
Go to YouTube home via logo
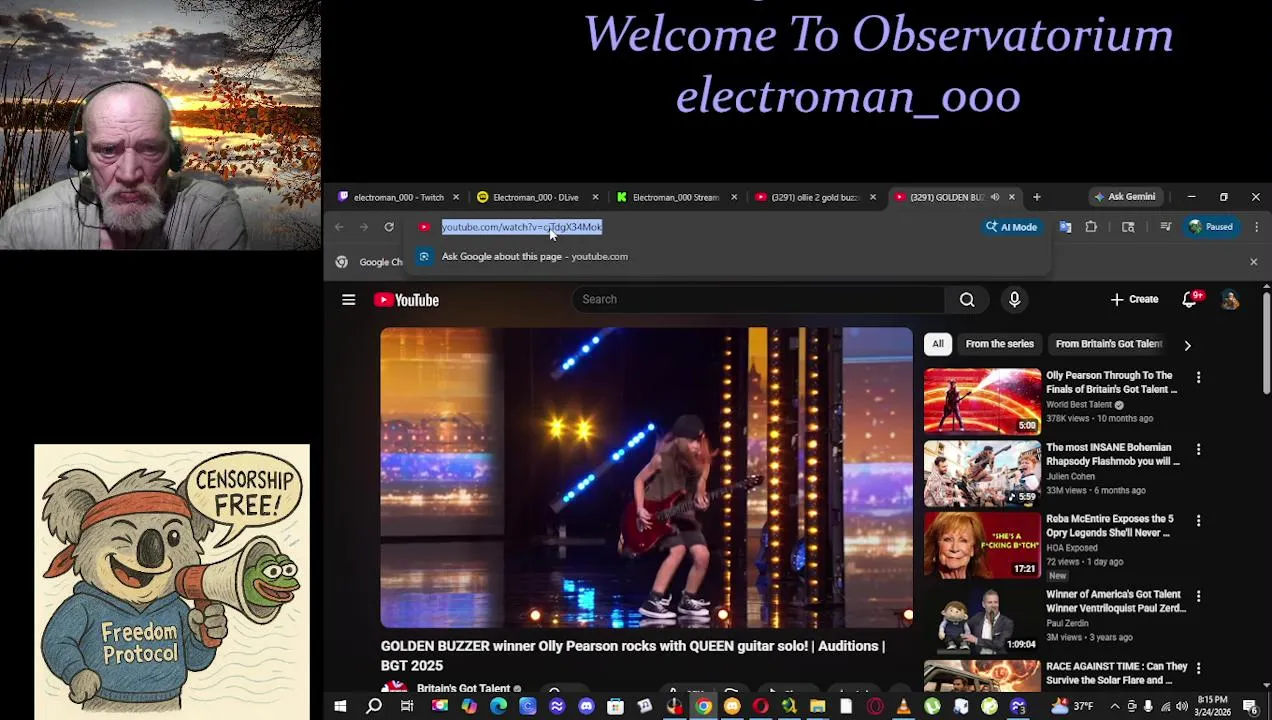(406, 299)
